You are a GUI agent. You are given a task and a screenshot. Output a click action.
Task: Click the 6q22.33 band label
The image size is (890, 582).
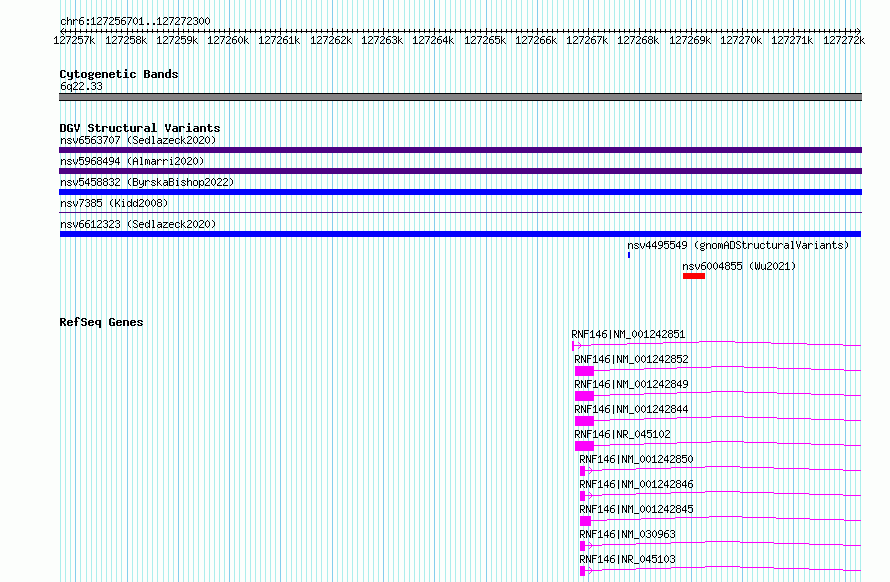click(x=81, y=86)
